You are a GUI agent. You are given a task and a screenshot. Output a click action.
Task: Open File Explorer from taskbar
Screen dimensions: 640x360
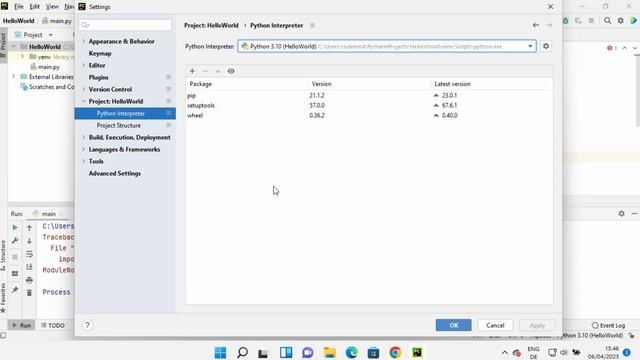[x=330, y=352]
